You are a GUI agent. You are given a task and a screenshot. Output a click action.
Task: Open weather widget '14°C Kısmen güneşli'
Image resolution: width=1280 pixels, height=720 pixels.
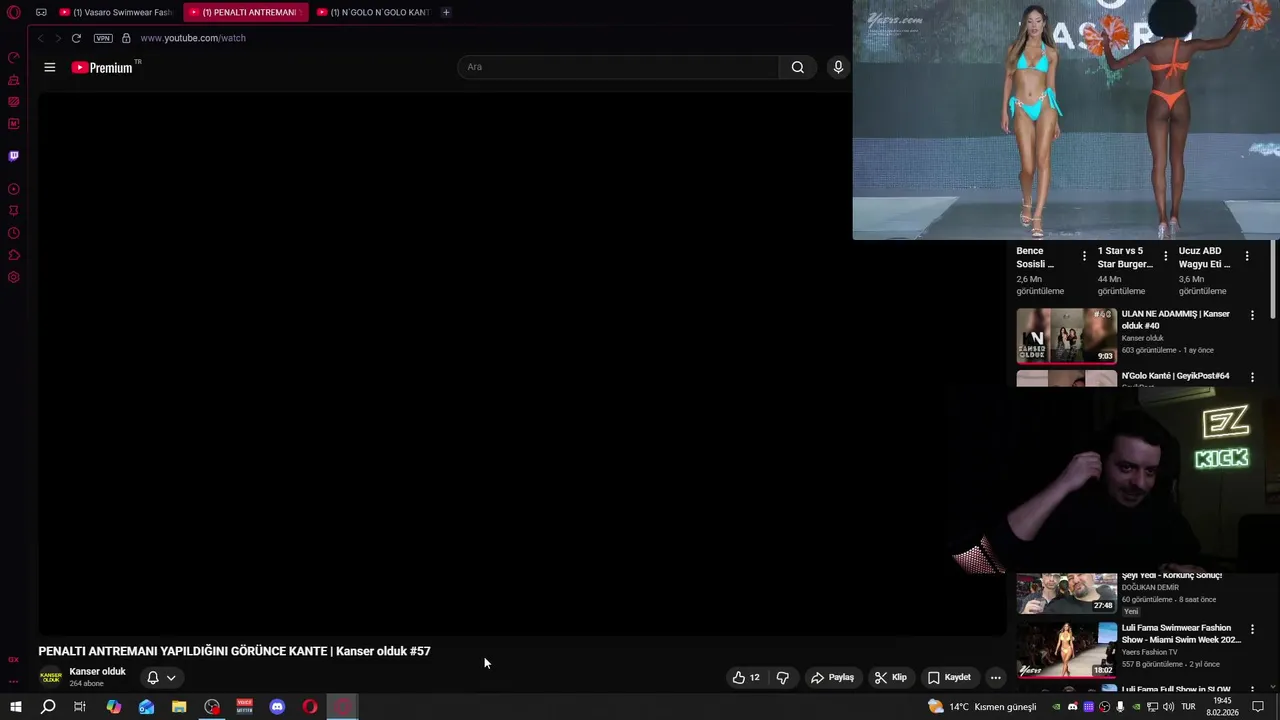tap(982, 707)
